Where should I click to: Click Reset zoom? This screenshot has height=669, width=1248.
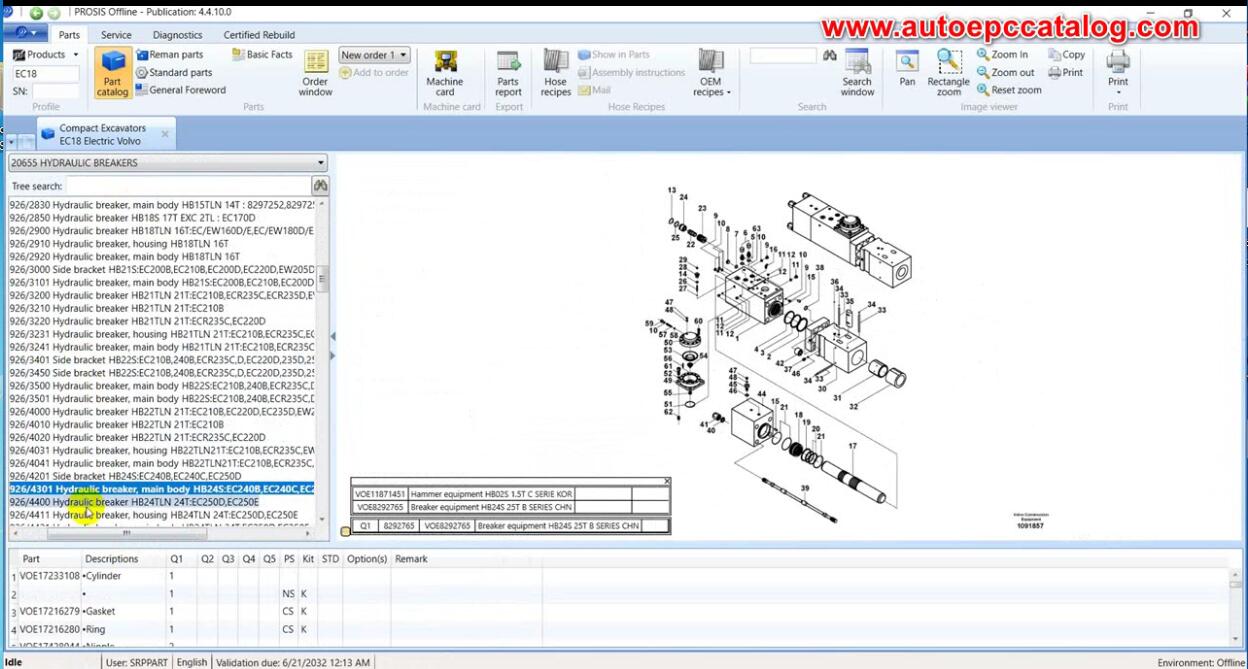[x=1009, y=90]
